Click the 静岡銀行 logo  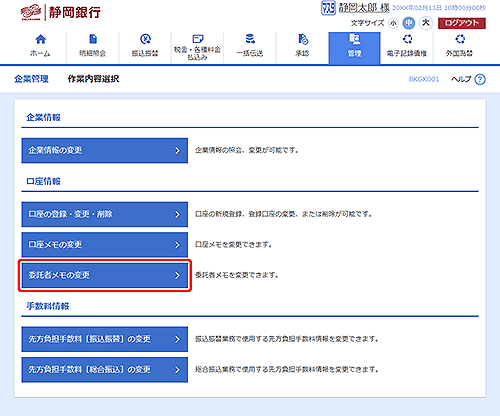tap(61, 13)
